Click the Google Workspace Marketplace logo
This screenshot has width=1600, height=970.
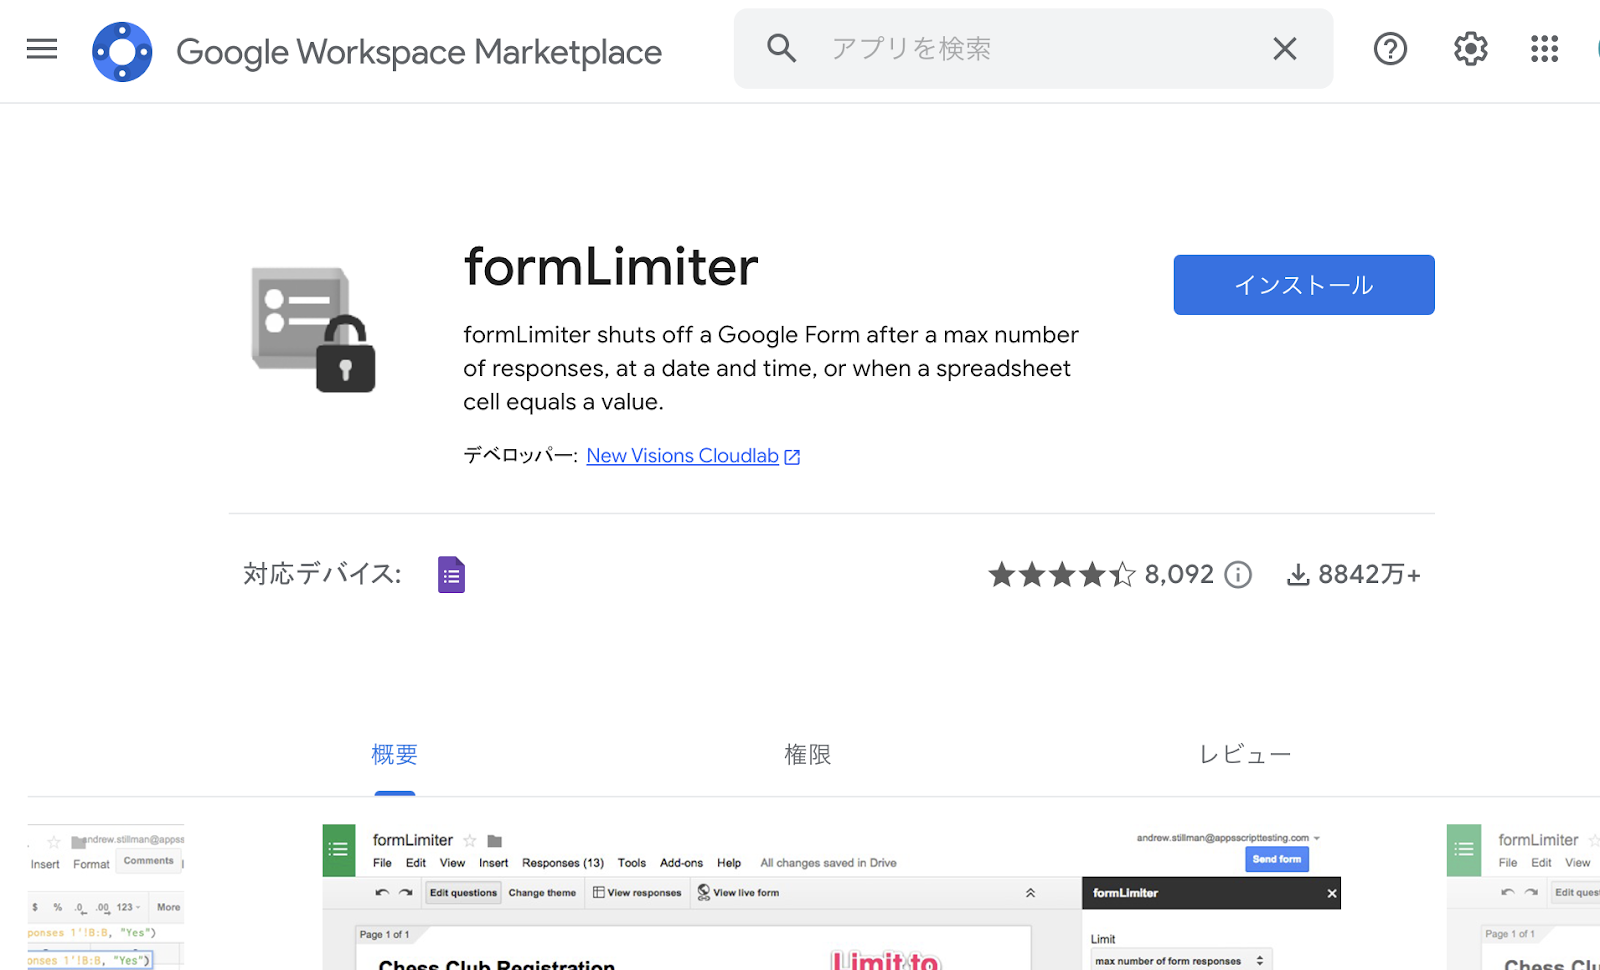(x=122, y=51)
